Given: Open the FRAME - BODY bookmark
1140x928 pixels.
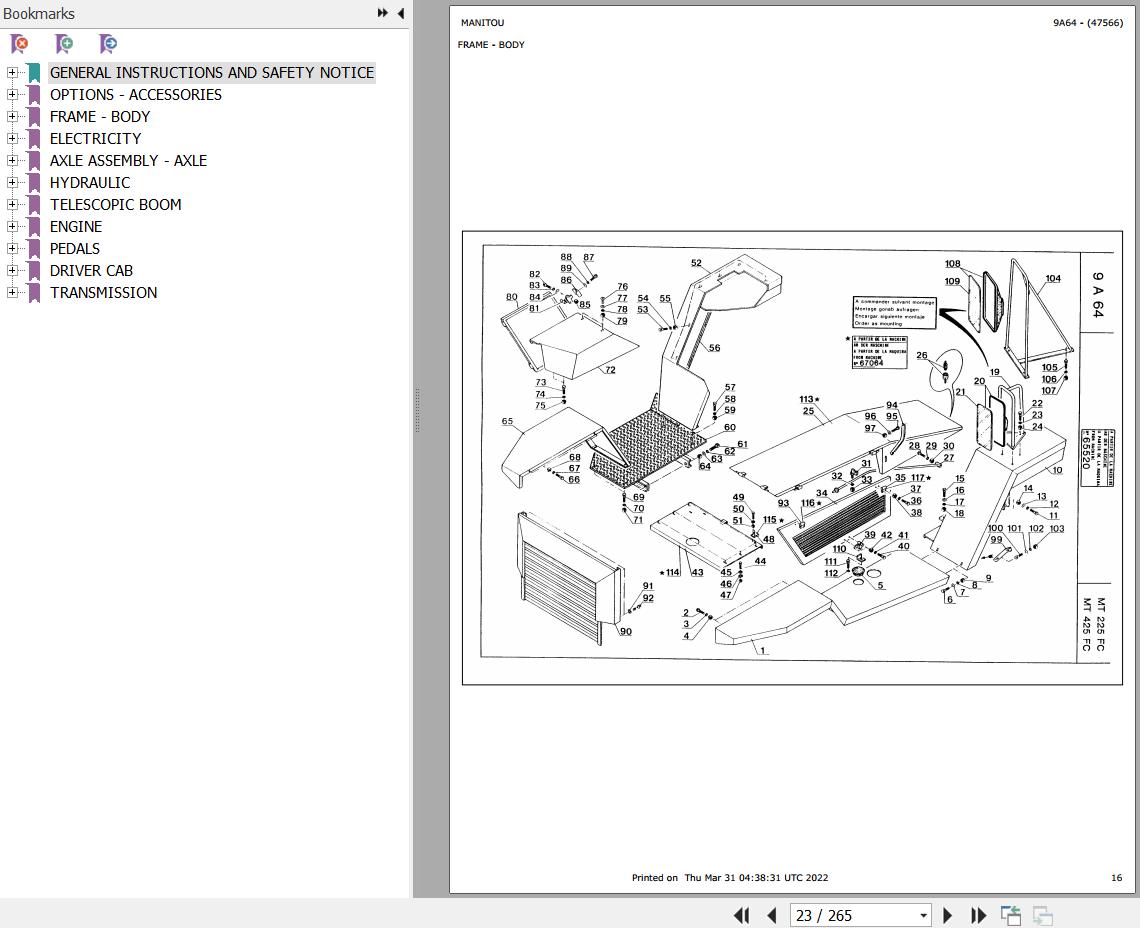Looking at the screenshot, I should pyautogui.click(x=100, y=116).
